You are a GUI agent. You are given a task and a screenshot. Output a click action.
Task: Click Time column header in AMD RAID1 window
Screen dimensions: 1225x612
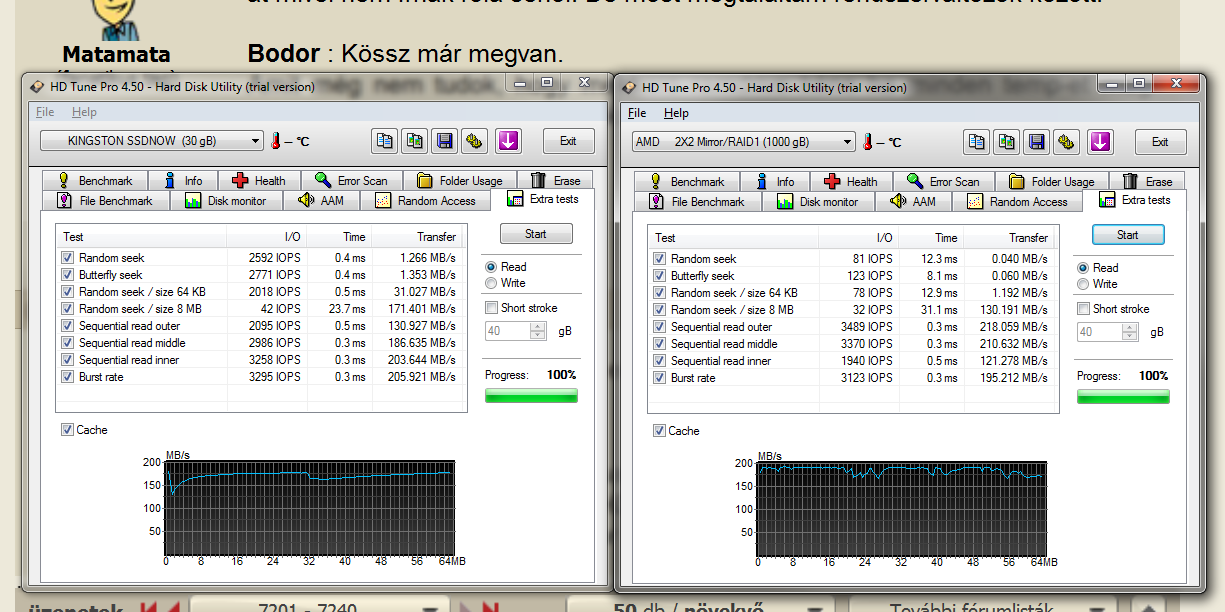(932, 238)
